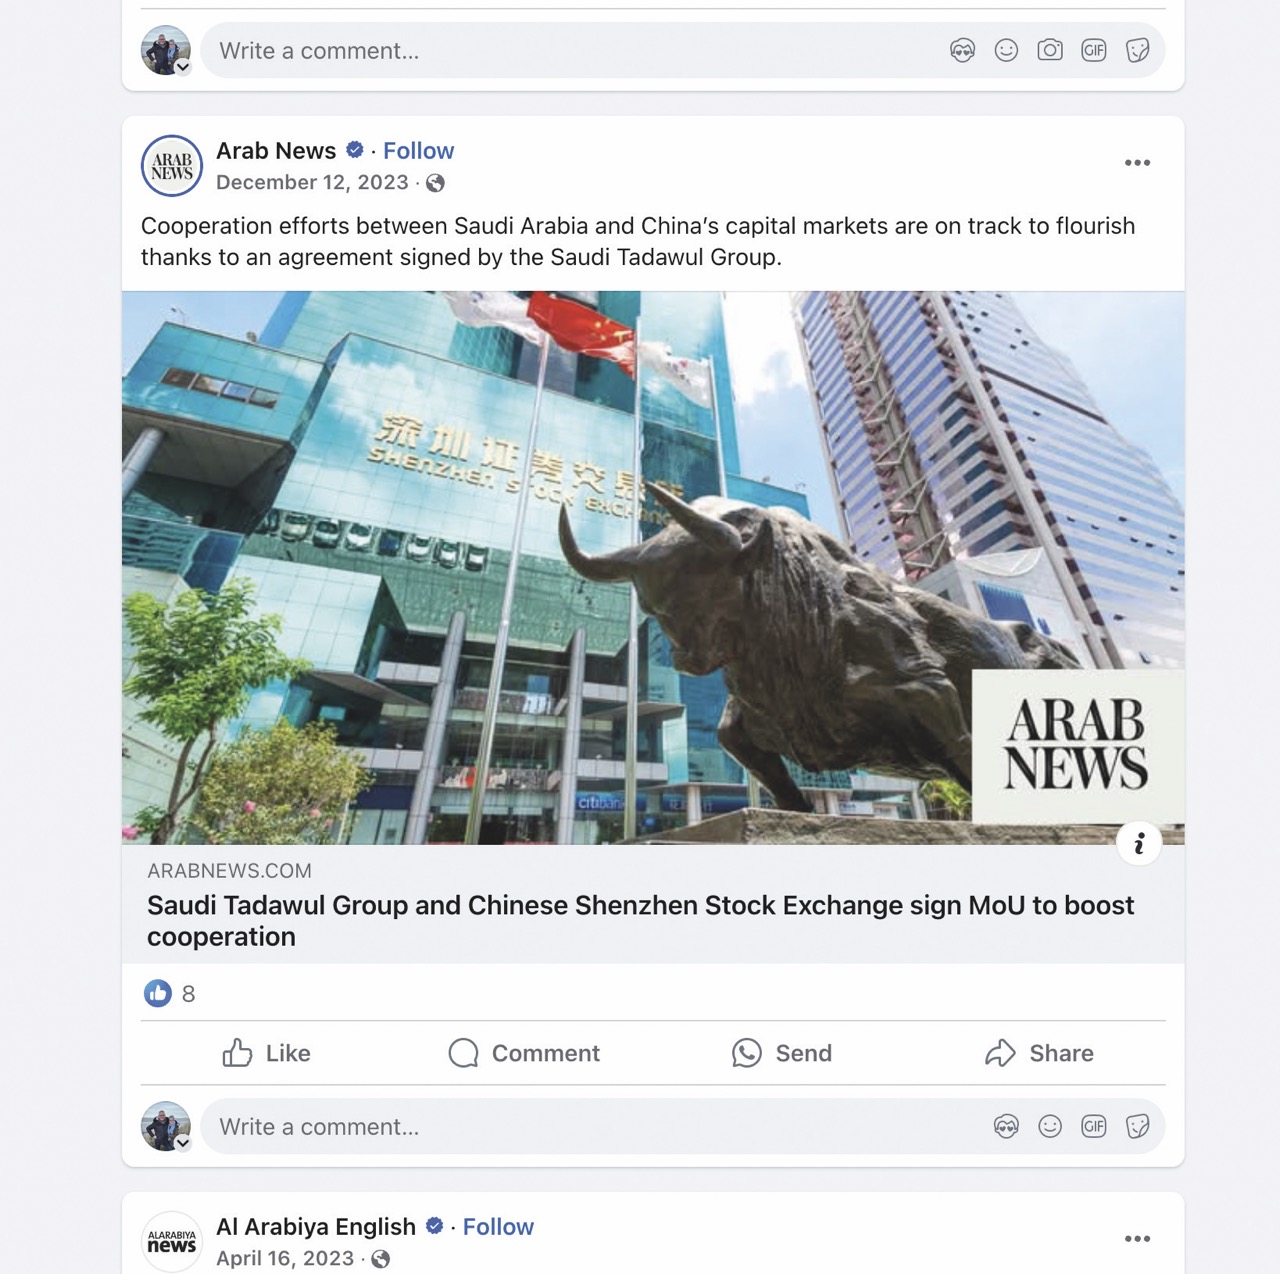The image size is (1280, 1274).
Task: View link info icon on article image
Action: click(1139, 844)
